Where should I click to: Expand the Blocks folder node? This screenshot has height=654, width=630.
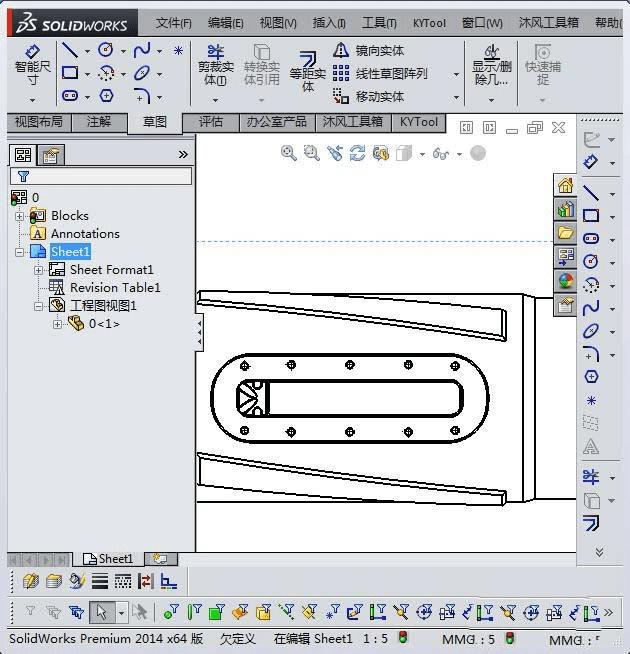tap(19, 216)
